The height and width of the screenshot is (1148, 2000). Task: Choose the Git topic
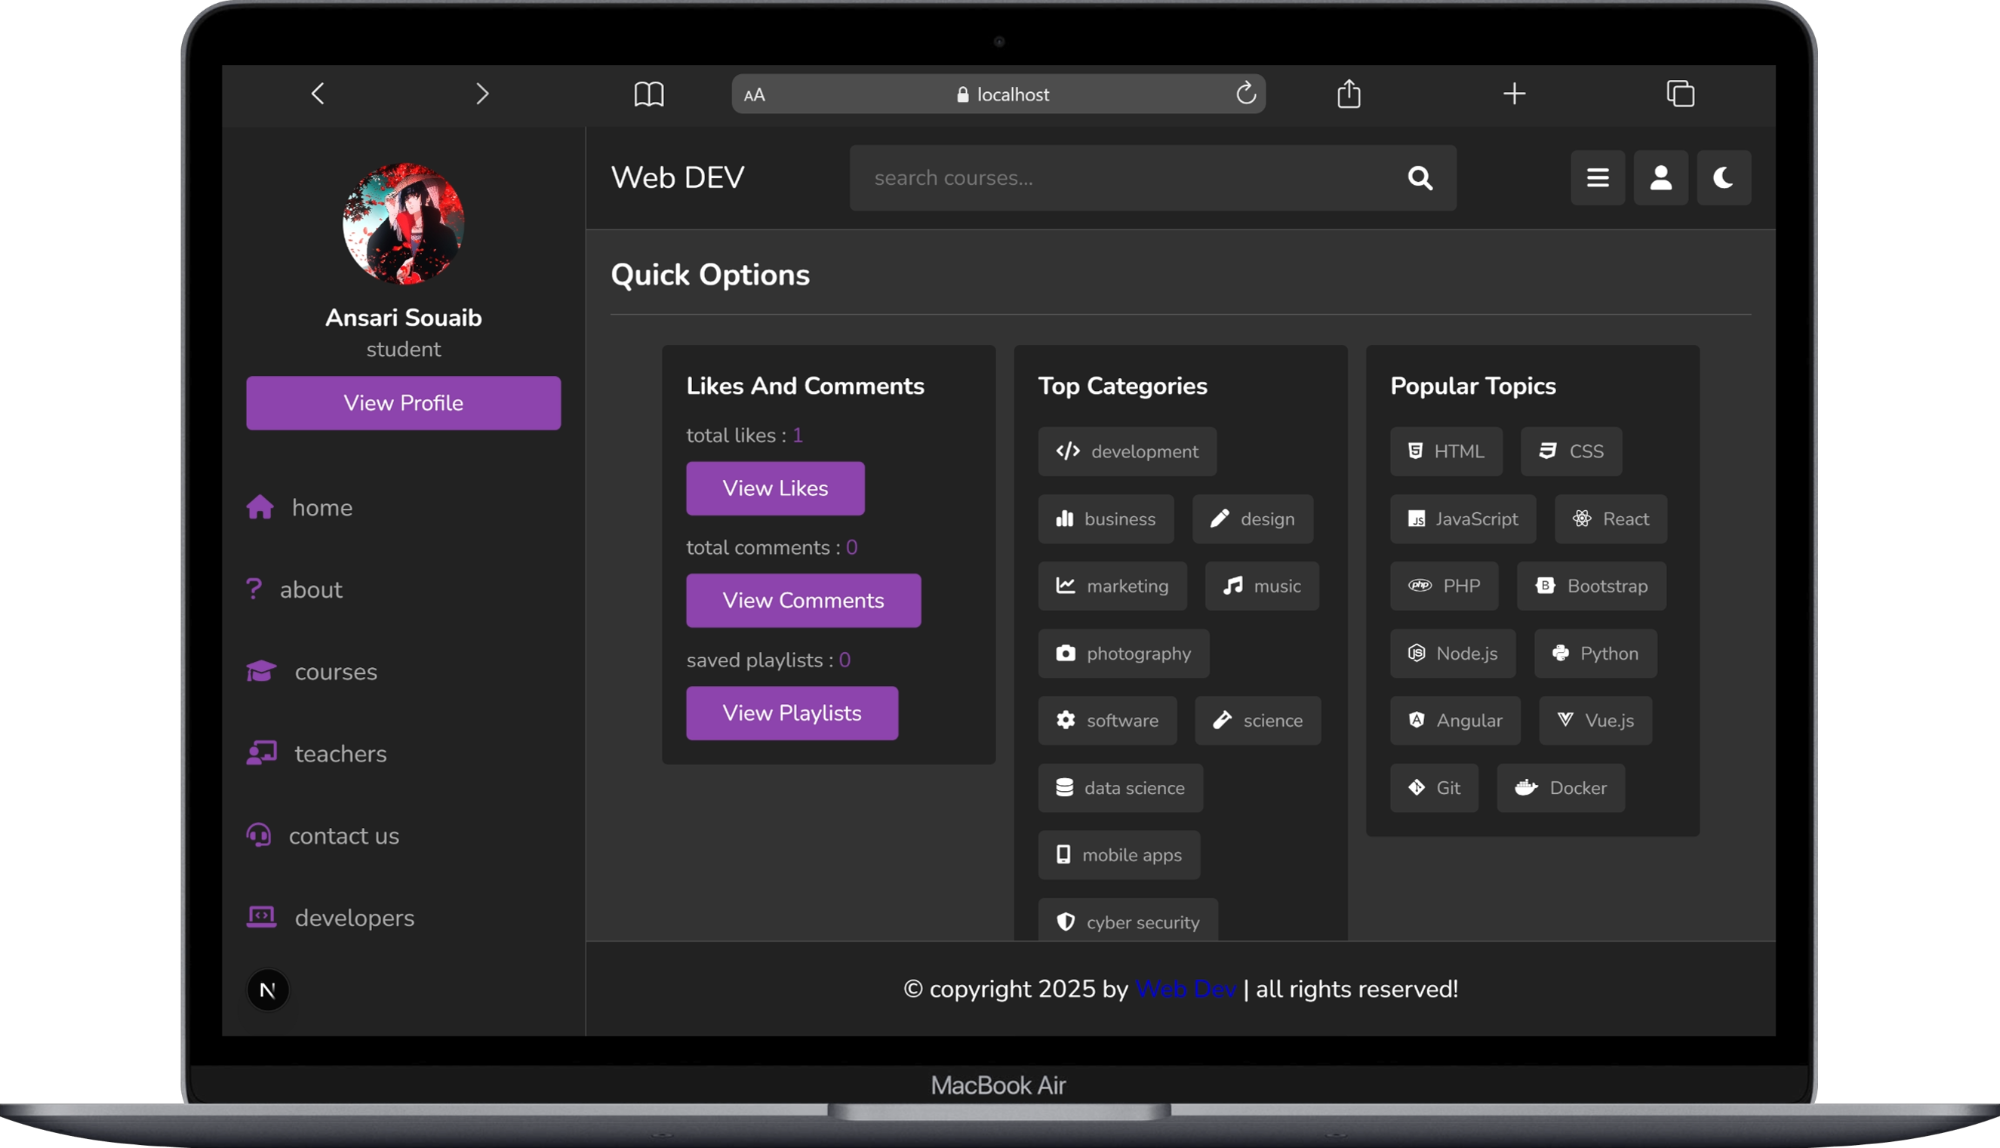coord(1434,788)
